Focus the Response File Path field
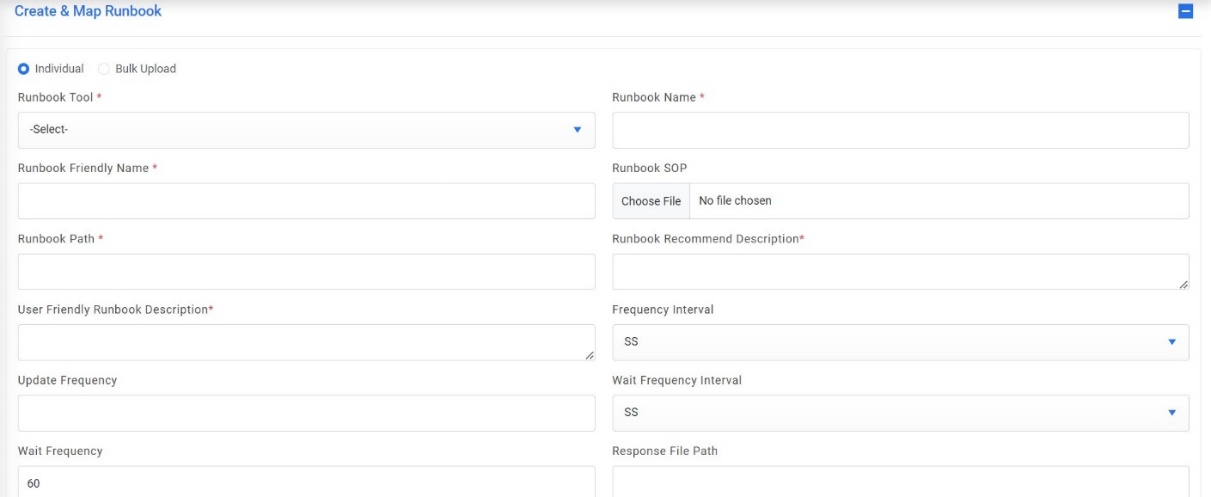 [900, 482]
